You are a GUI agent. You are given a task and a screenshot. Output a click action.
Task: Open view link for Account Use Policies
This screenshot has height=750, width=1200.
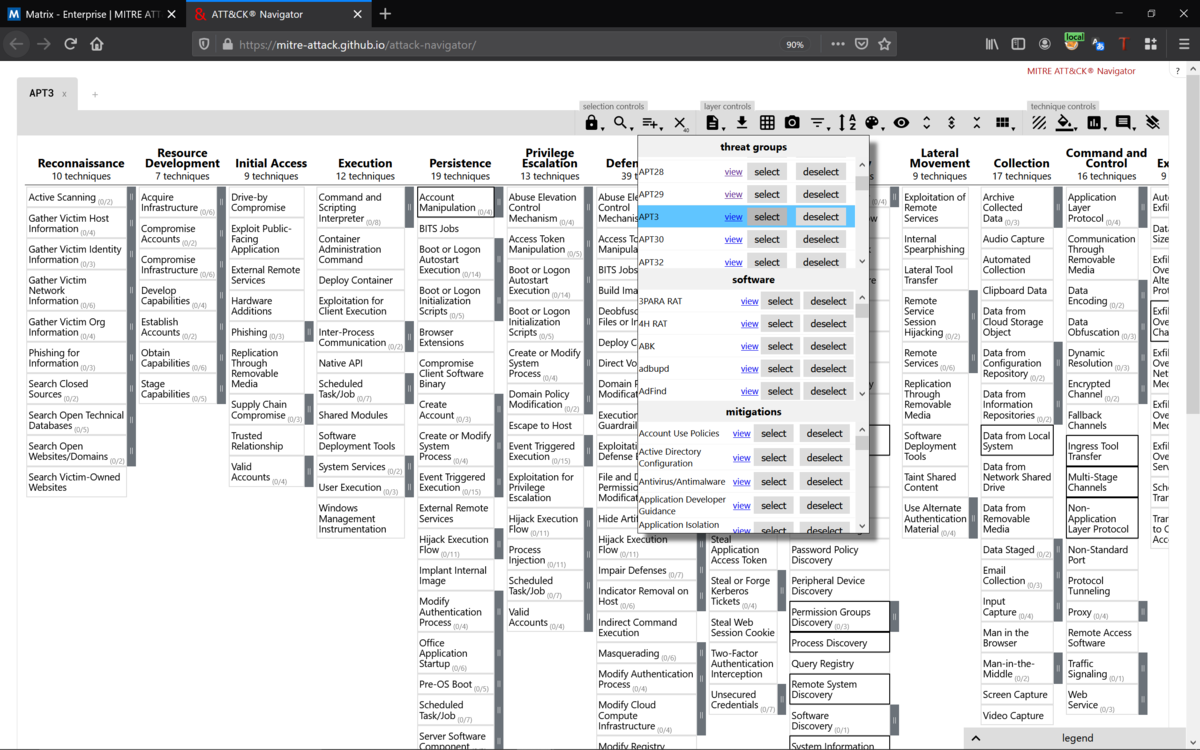(x=741, y=434)
